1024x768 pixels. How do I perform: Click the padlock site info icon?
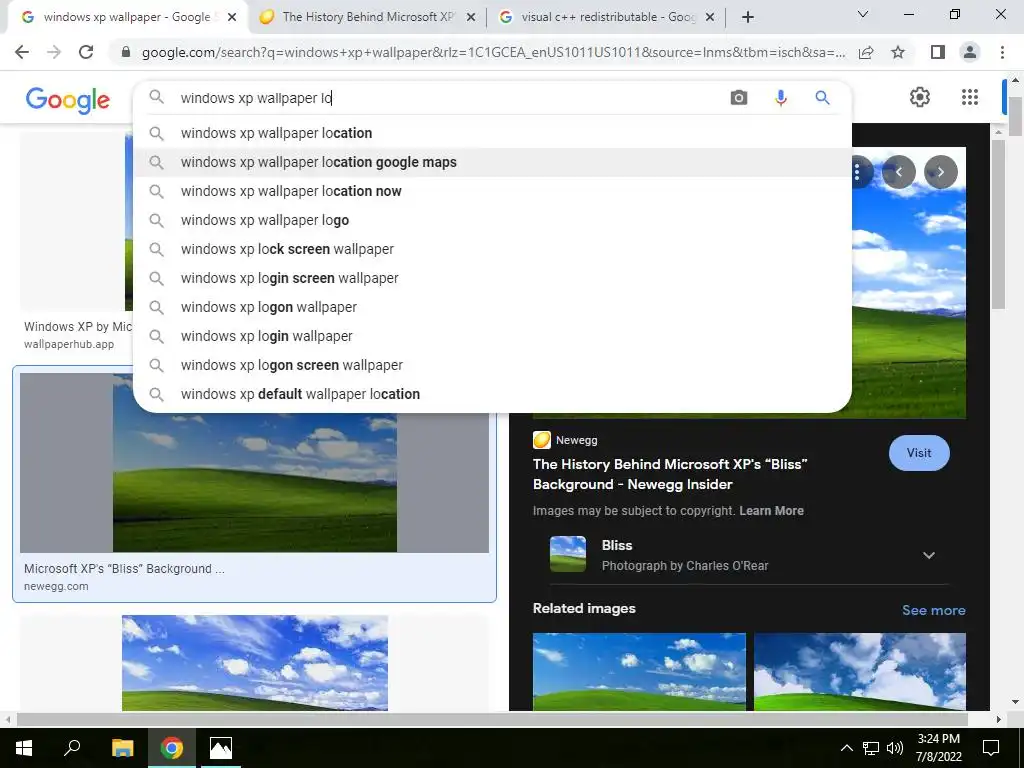point(126,52)
